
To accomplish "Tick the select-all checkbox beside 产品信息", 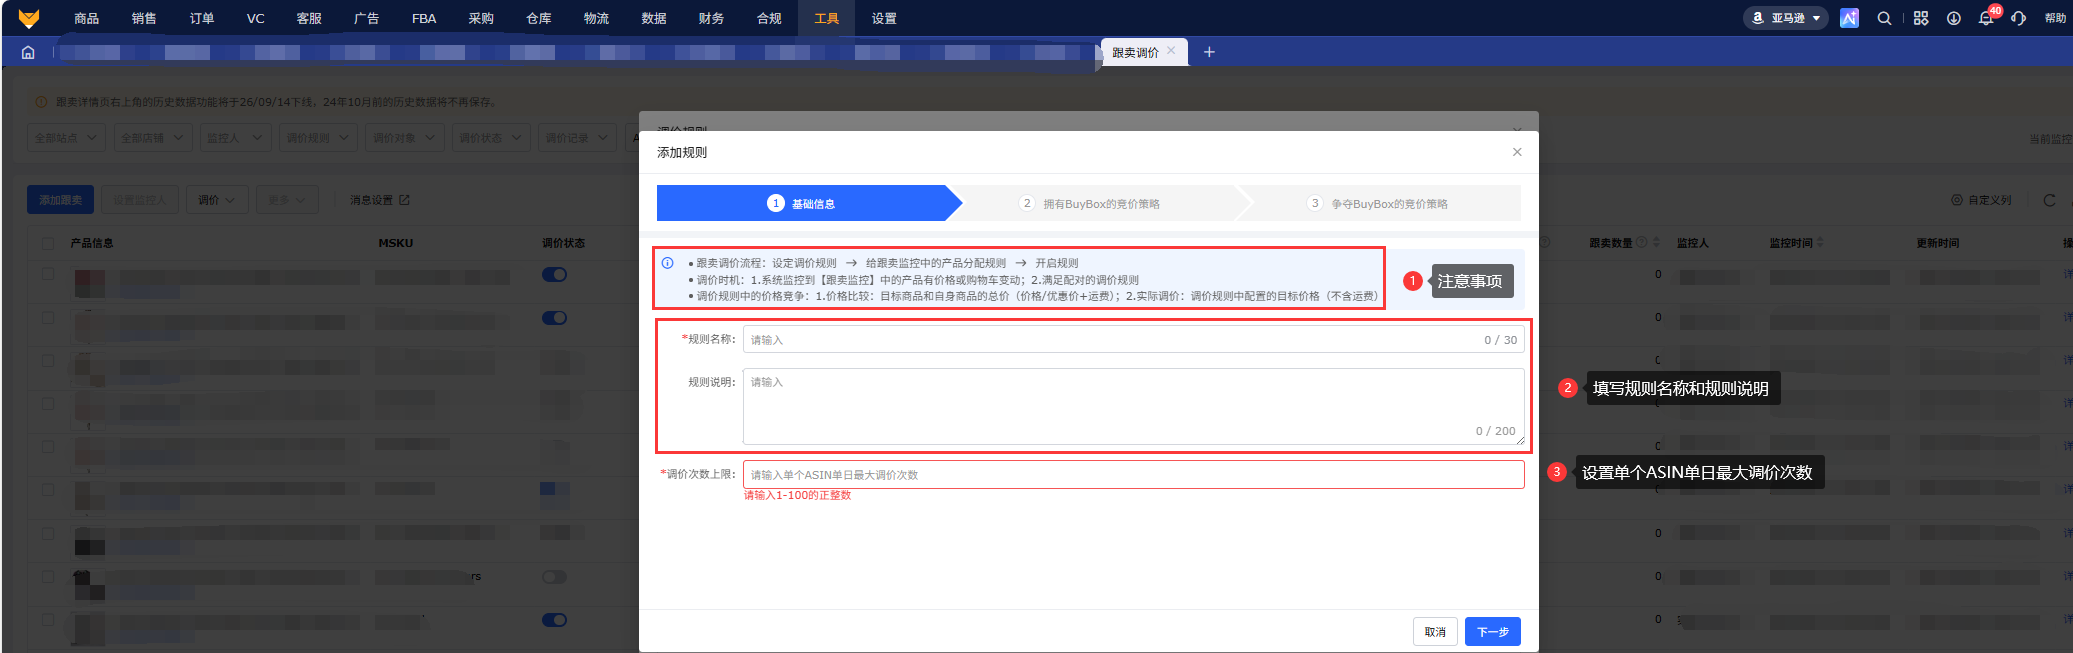I will click(48, 243).
